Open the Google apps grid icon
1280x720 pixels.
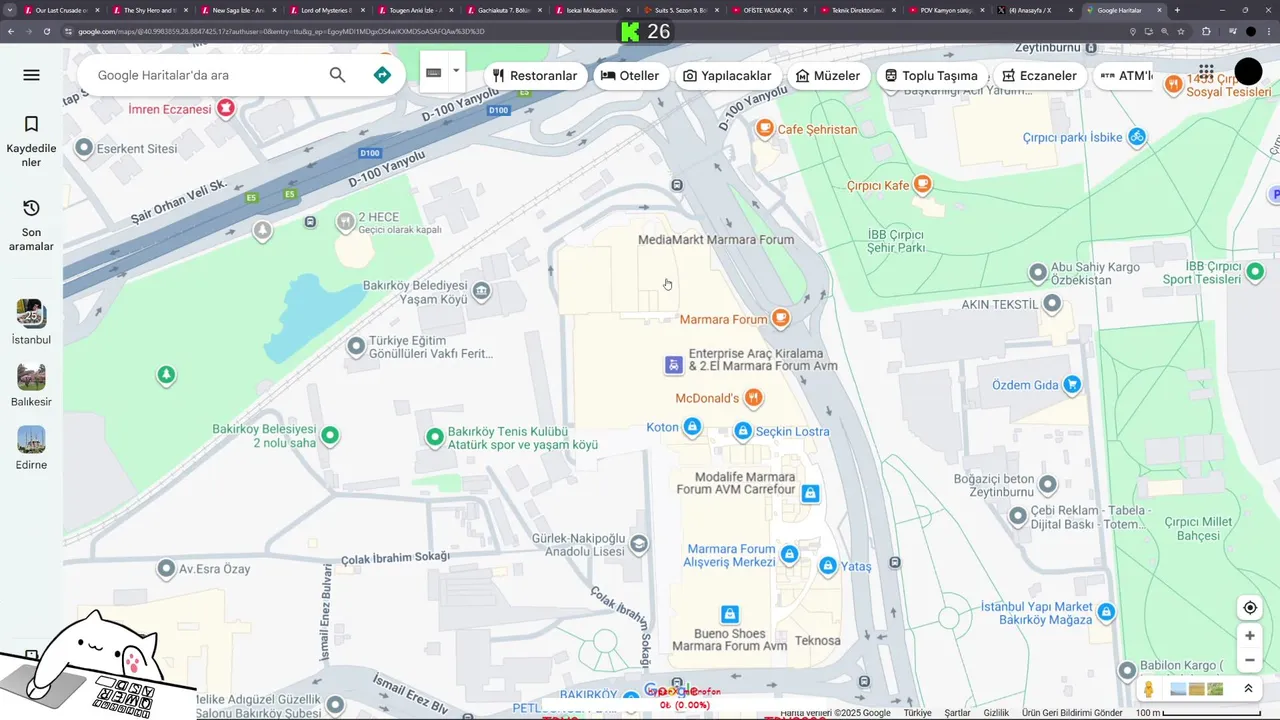pos(1206,72)
